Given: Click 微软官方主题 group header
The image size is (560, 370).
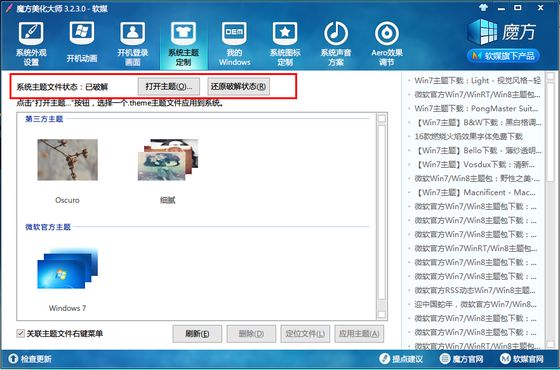Looking at the screenshot, I should coord(48,227).
